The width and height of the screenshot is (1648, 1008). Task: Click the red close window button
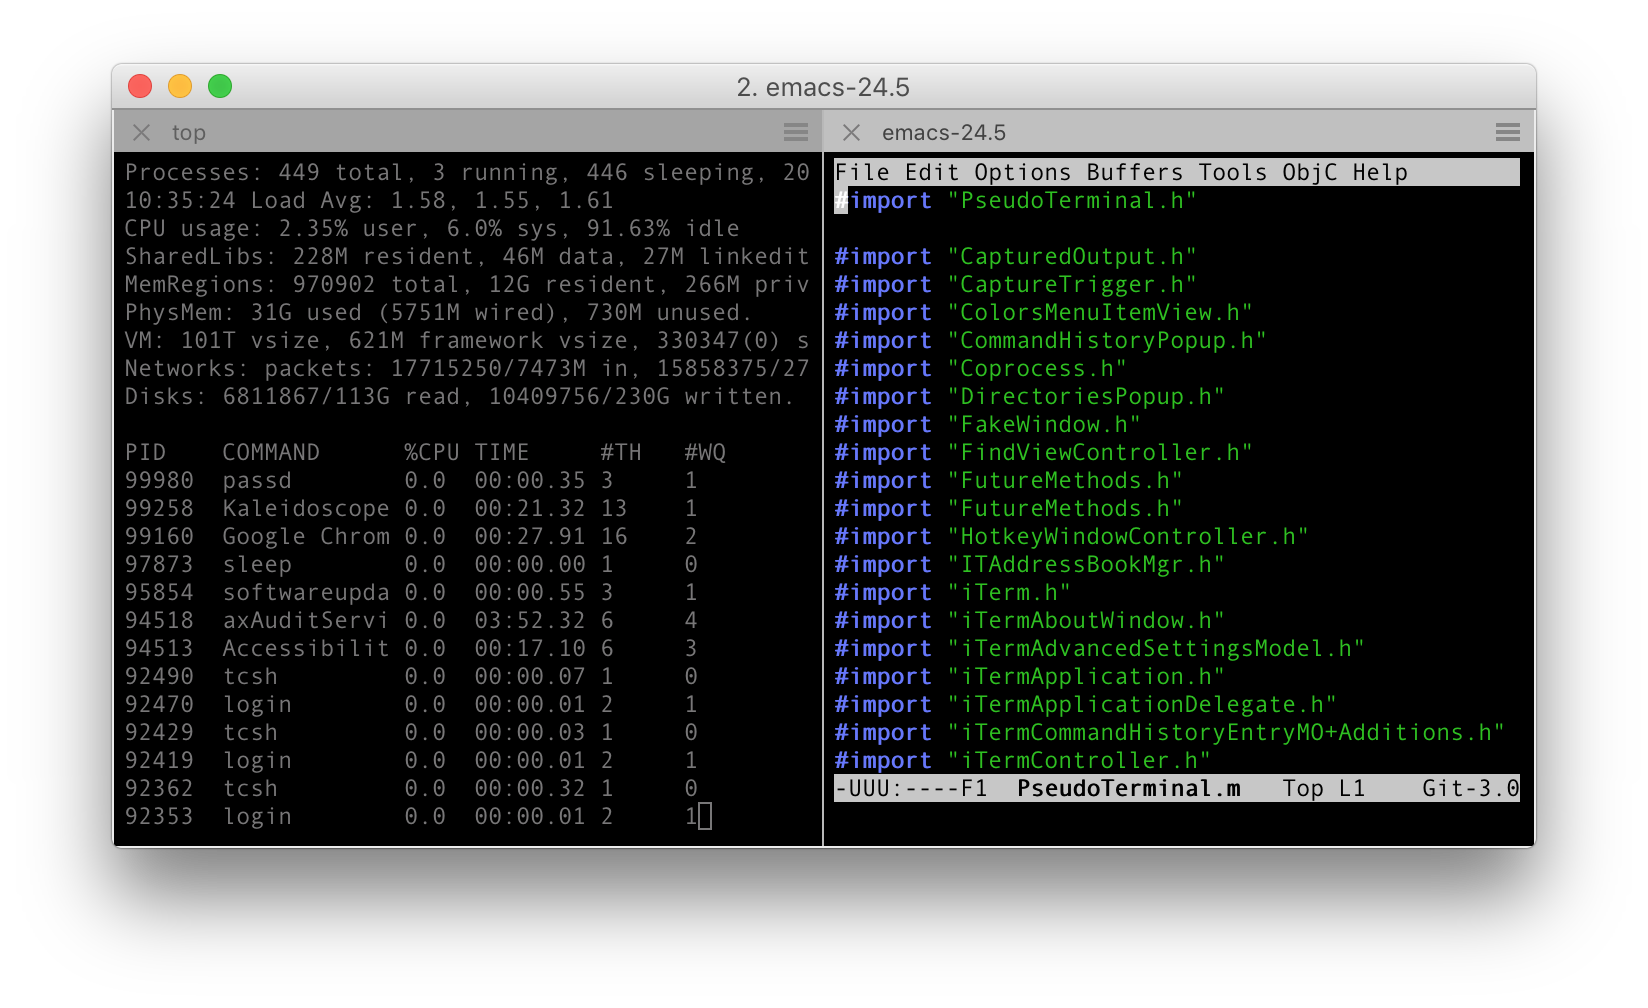pos(140,87)
